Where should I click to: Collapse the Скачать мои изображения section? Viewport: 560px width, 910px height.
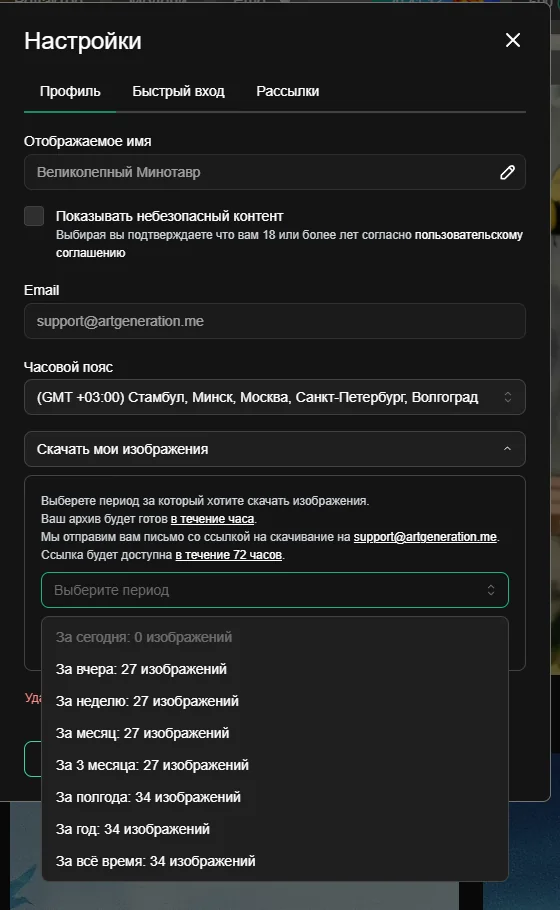pyautogui.click(x=274, y=449)
